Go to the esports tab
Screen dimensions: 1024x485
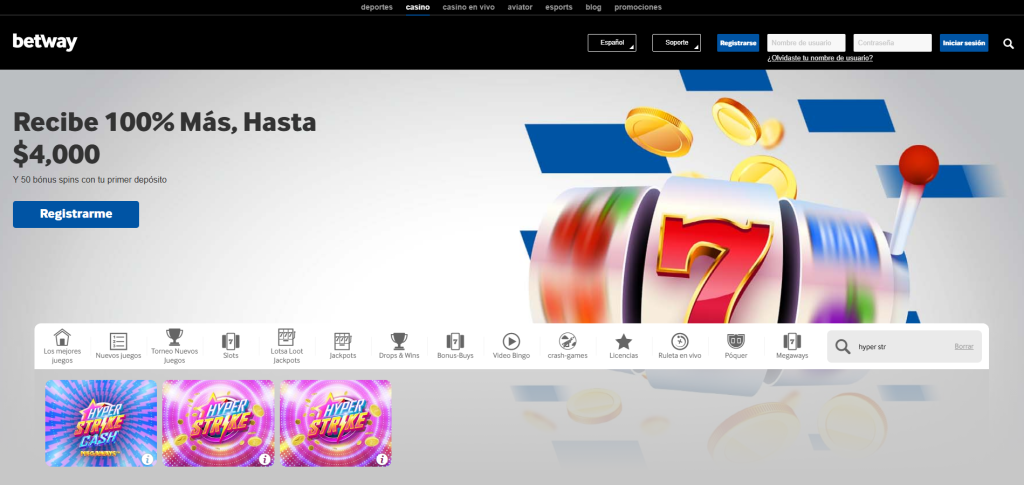click(x=559, y=7)
